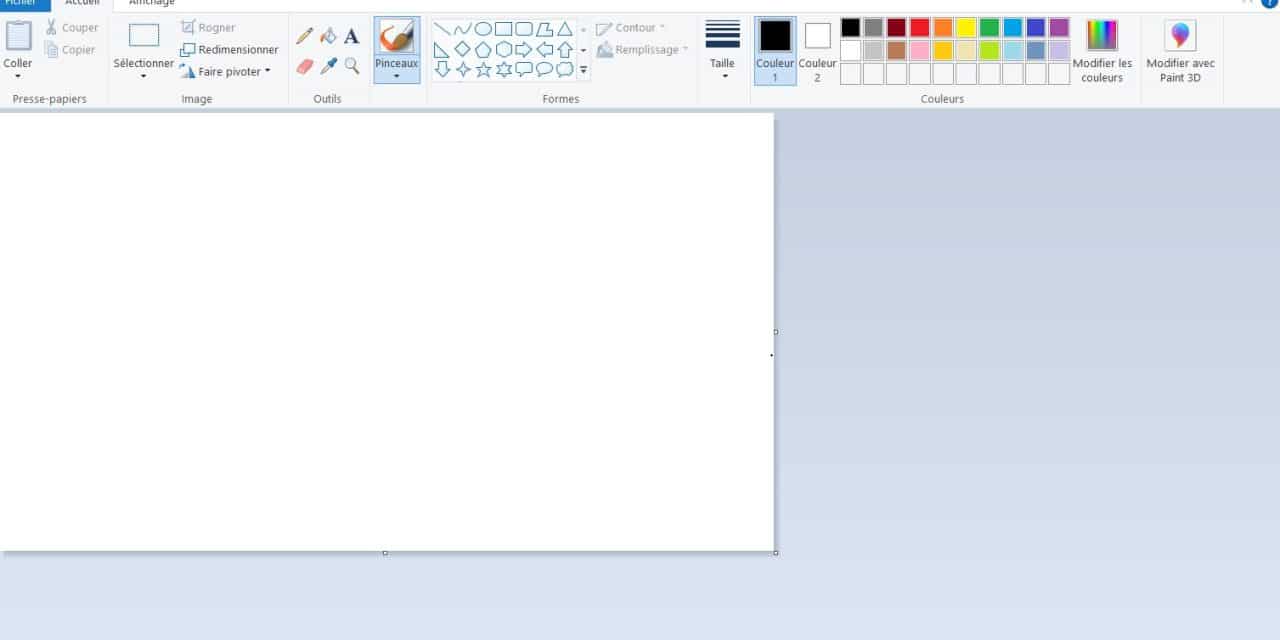1280x640 pixels.
Task: Select the Eraser tool
Action: pyautogui.click(x=305, y=66)
